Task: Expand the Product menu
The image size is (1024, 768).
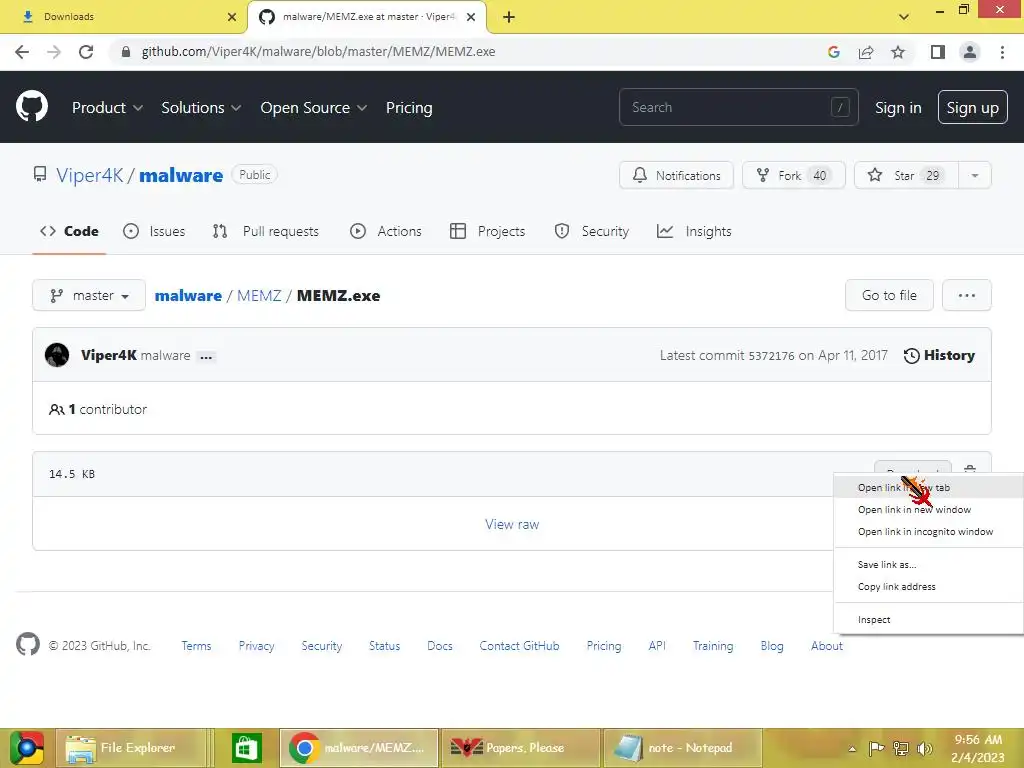Action: tap(107, 108)
